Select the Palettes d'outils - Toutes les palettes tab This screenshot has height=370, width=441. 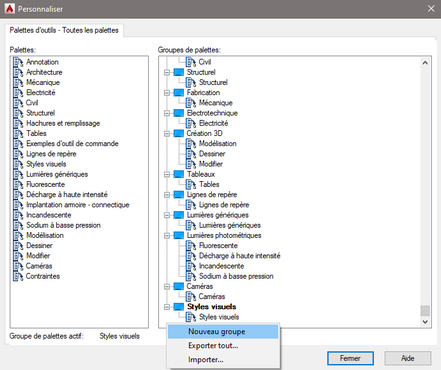point(64,30)
